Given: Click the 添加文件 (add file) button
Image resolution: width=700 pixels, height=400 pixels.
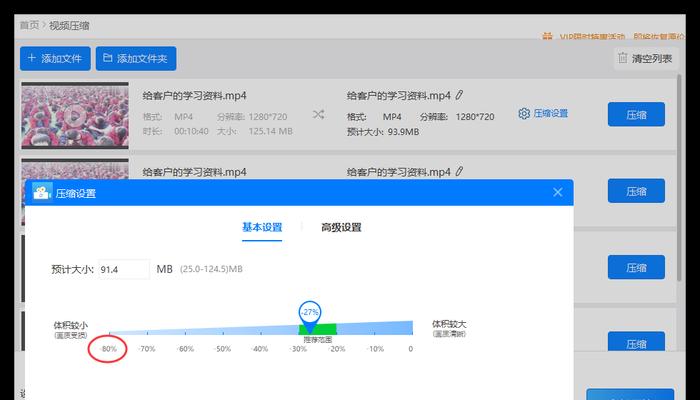Looking at the screenshot, I should [56, 59].
